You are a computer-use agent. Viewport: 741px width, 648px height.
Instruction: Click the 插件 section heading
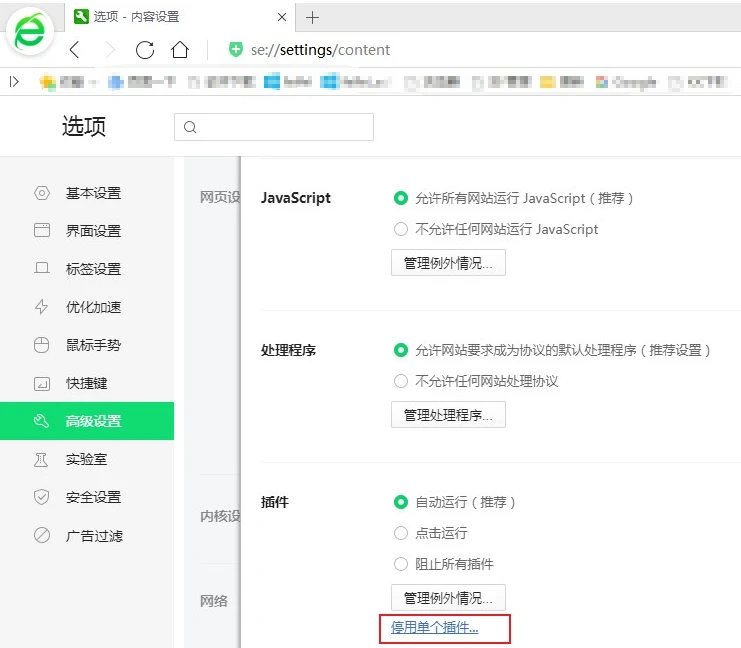(x=275, y=502)
